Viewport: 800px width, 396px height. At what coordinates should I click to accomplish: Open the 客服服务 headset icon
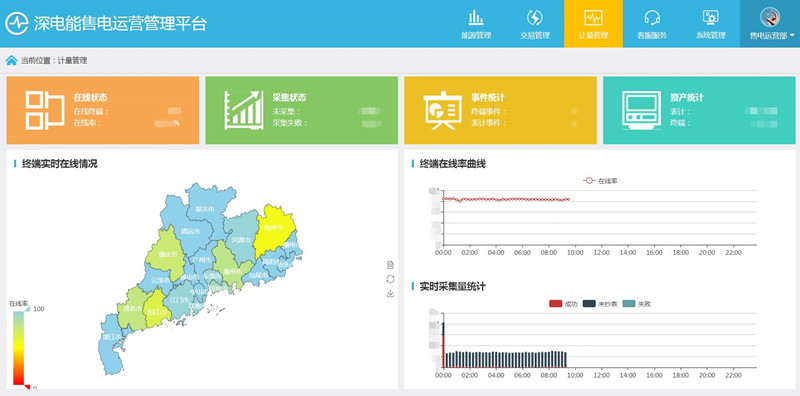tap(652, 18)
